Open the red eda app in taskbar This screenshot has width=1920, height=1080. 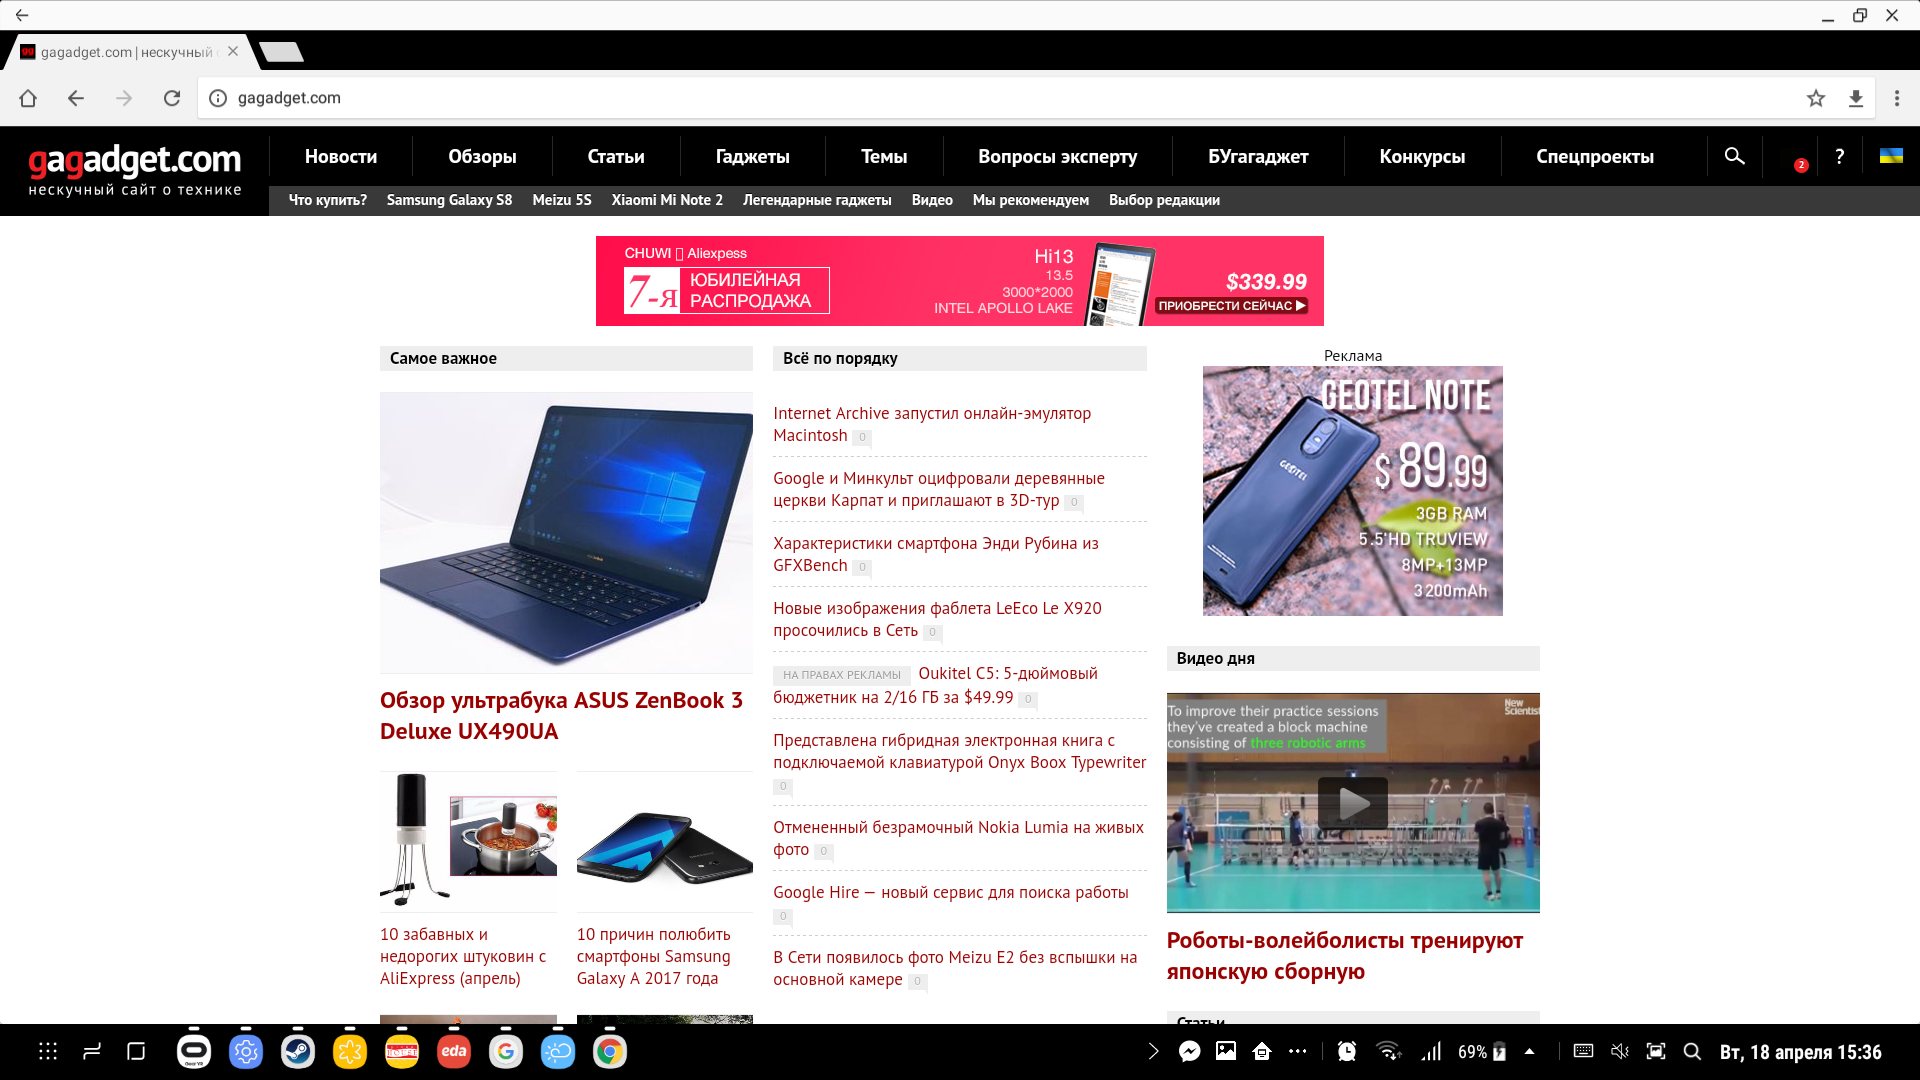pos(454,1051)
